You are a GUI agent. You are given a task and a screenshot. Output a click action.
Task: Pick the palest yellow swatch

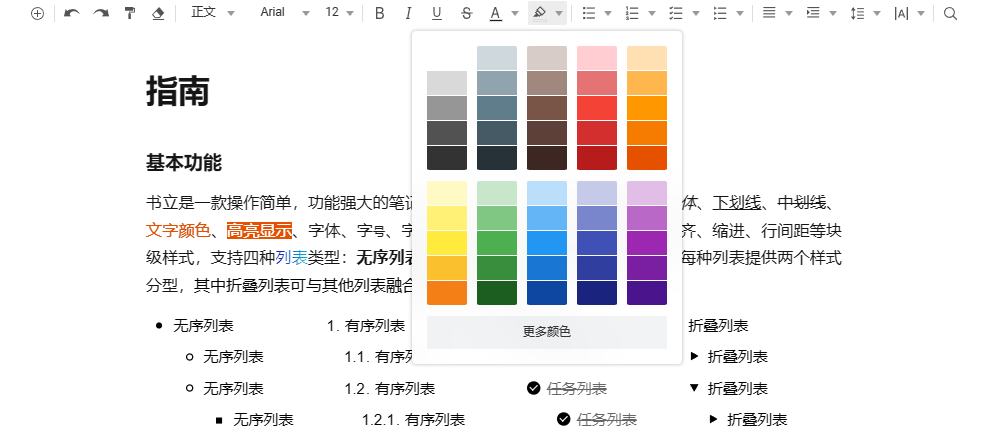point(447,193)
